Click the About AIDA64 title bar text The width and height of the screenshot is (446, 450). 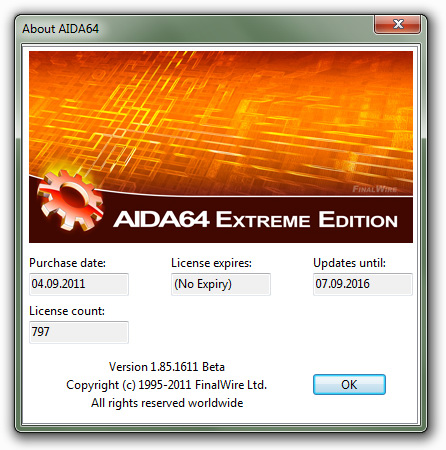[x=60, y=29]
